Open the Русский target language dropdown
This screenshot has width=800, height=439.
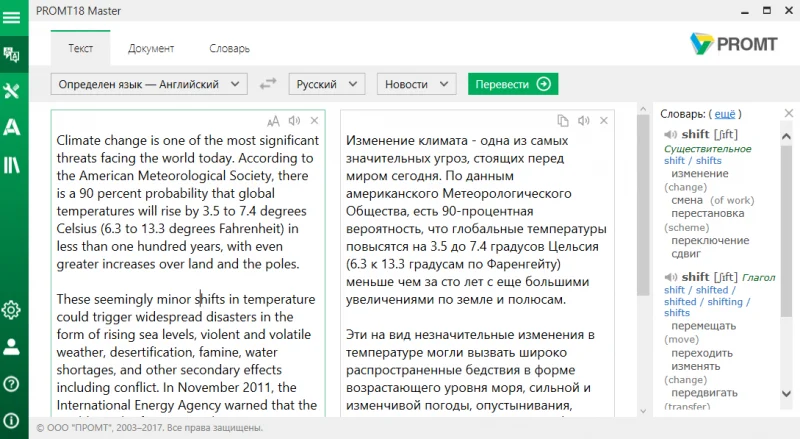(x=327, y=84)
